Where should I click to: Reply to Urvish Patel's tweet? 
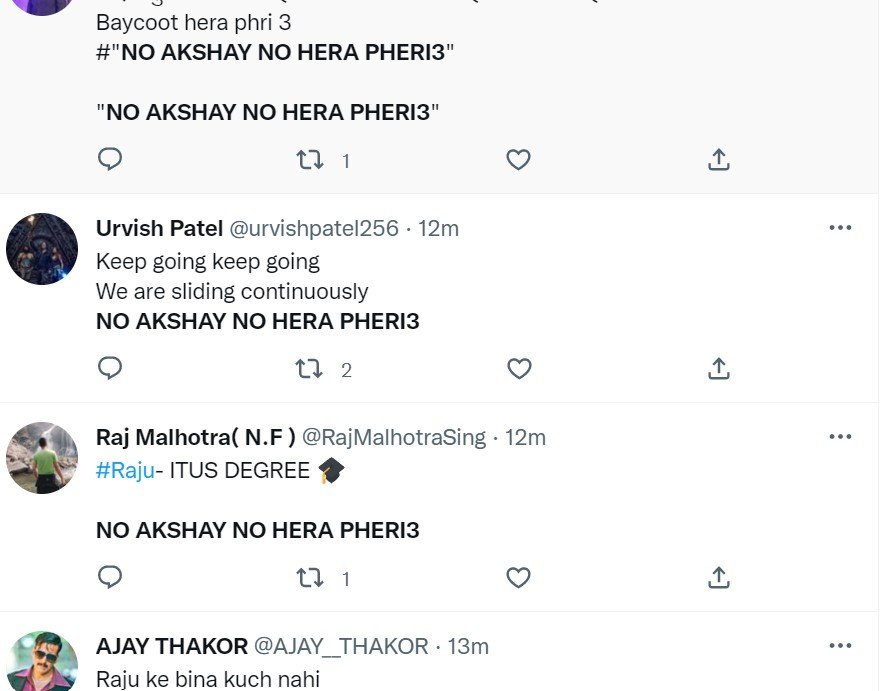[110, 369]
